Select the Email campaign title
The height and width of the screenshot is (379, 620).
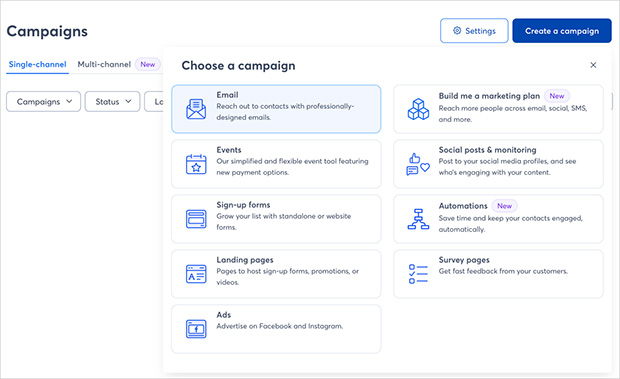click(227, 95)
